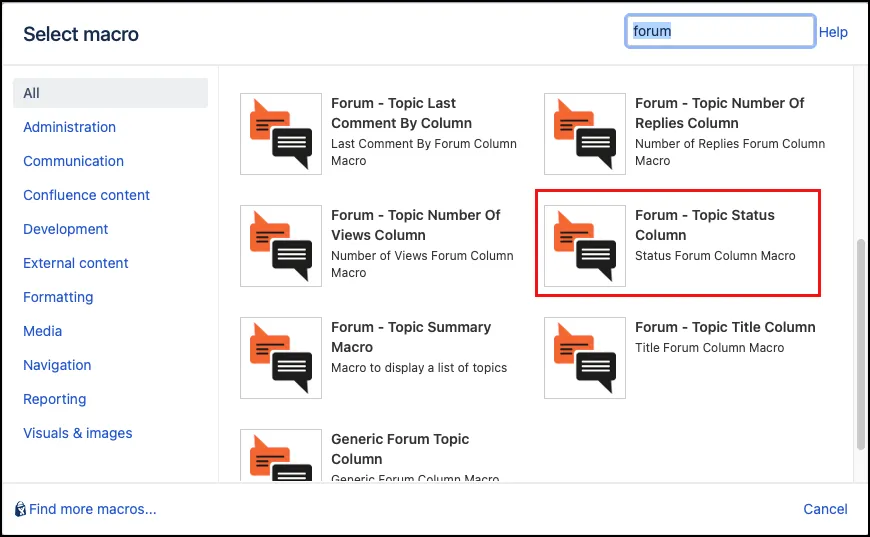Click the Forum - Topic Status Column title
Image resolution: width=870 pixels, height=537 pixels.
[705, 225]
